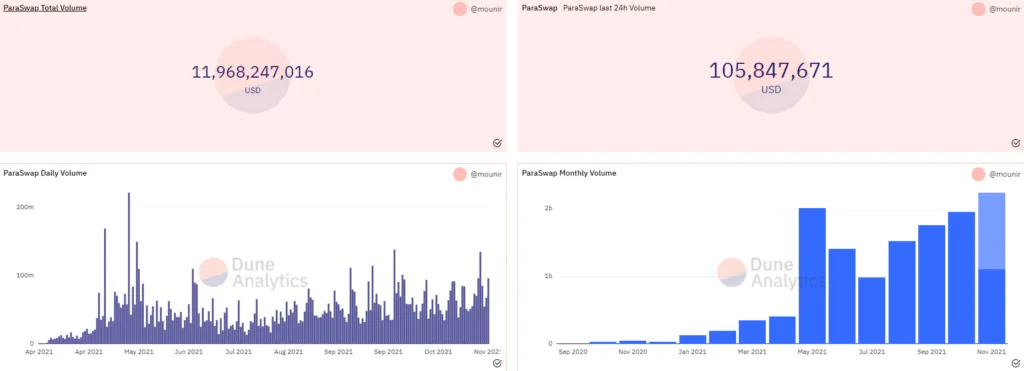This screenshot has height=371, width=1024.
Task: Click the ParaSwap Daily Volume title
Action: (45, 173)
